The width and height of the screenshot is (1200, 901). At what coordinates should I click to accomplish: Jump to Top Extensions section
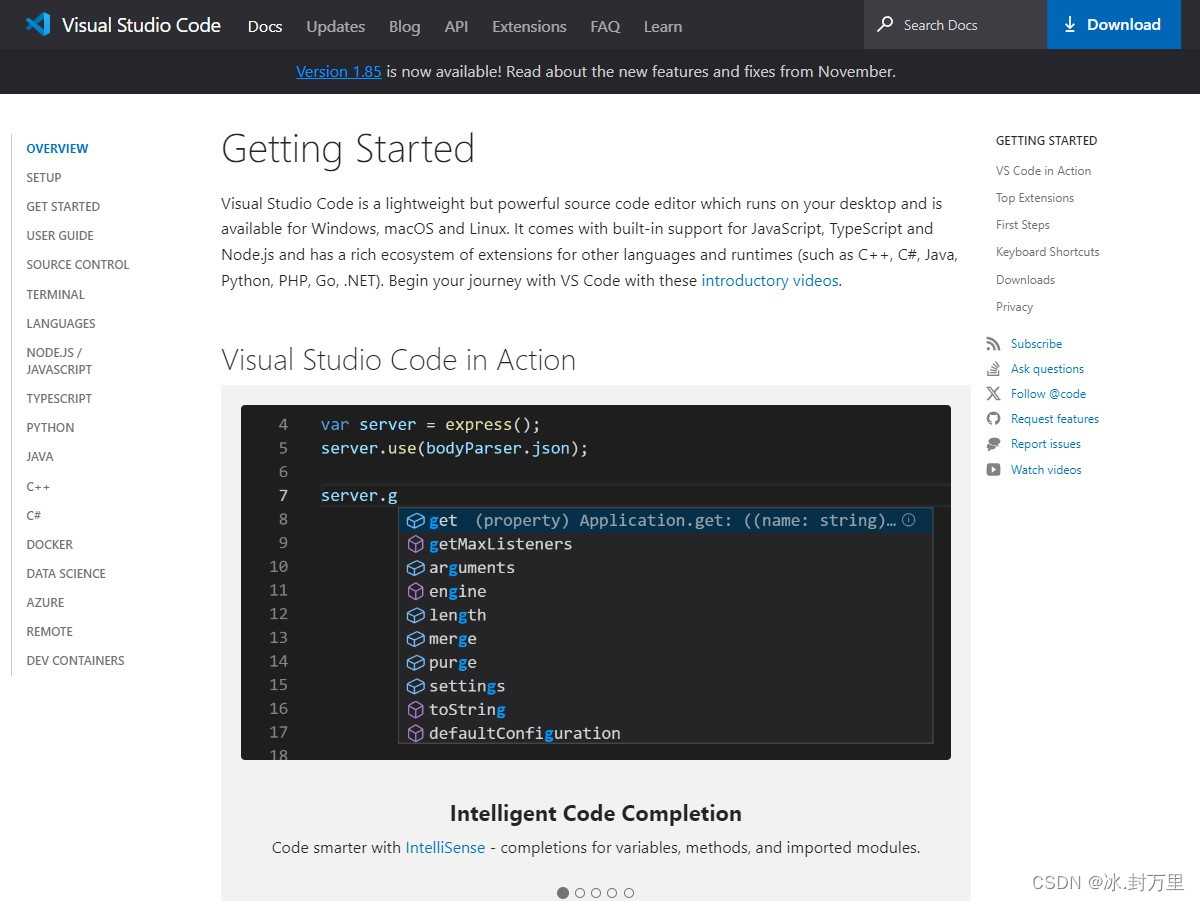tap(1035, 198)
